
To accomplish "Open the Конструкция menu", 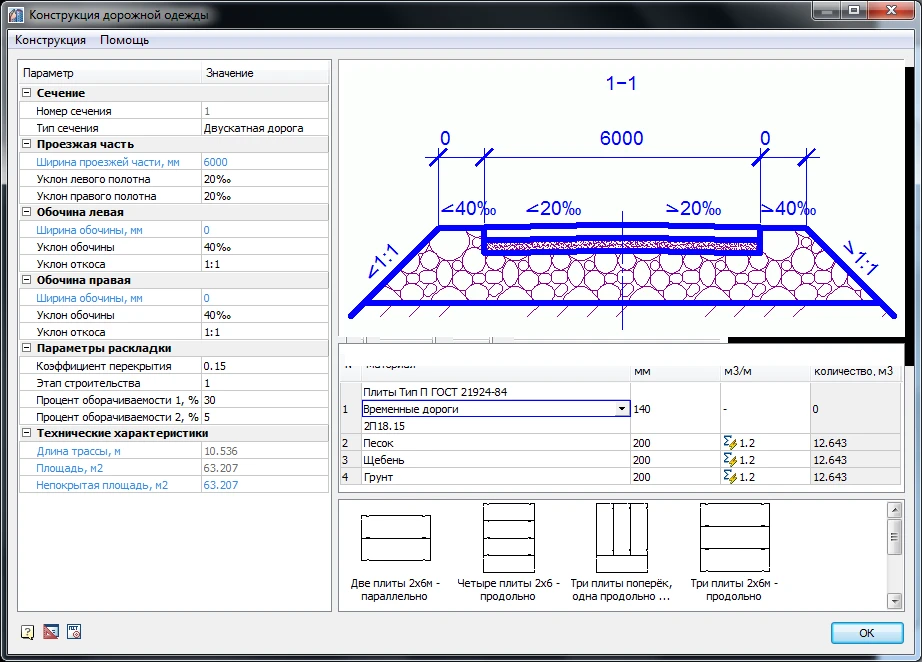I will click(50, 40).
